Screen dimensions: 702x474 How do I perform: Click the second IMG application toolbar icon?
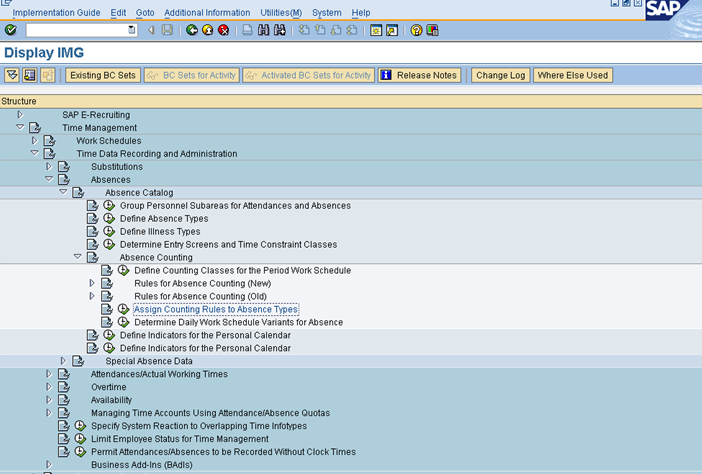click(x=30, y=75)
